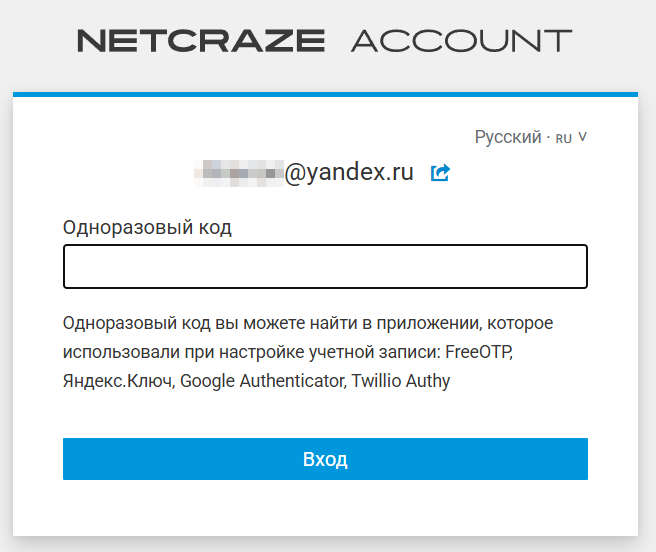Click the @yandex.ru email address text
656x552 pixels.
tap(350, 172)
